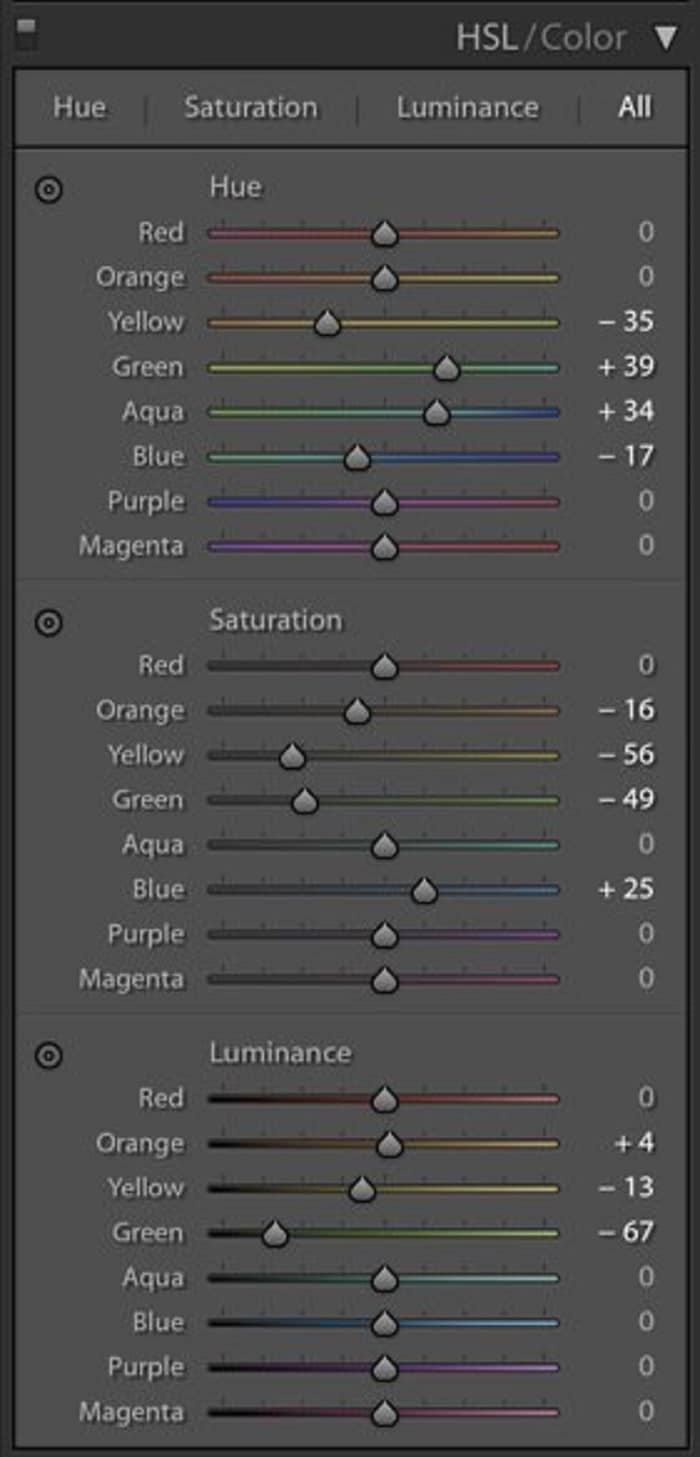700x1457 pixels.
Task: Click the Green hue slider handle
Action: coord(447,368)
